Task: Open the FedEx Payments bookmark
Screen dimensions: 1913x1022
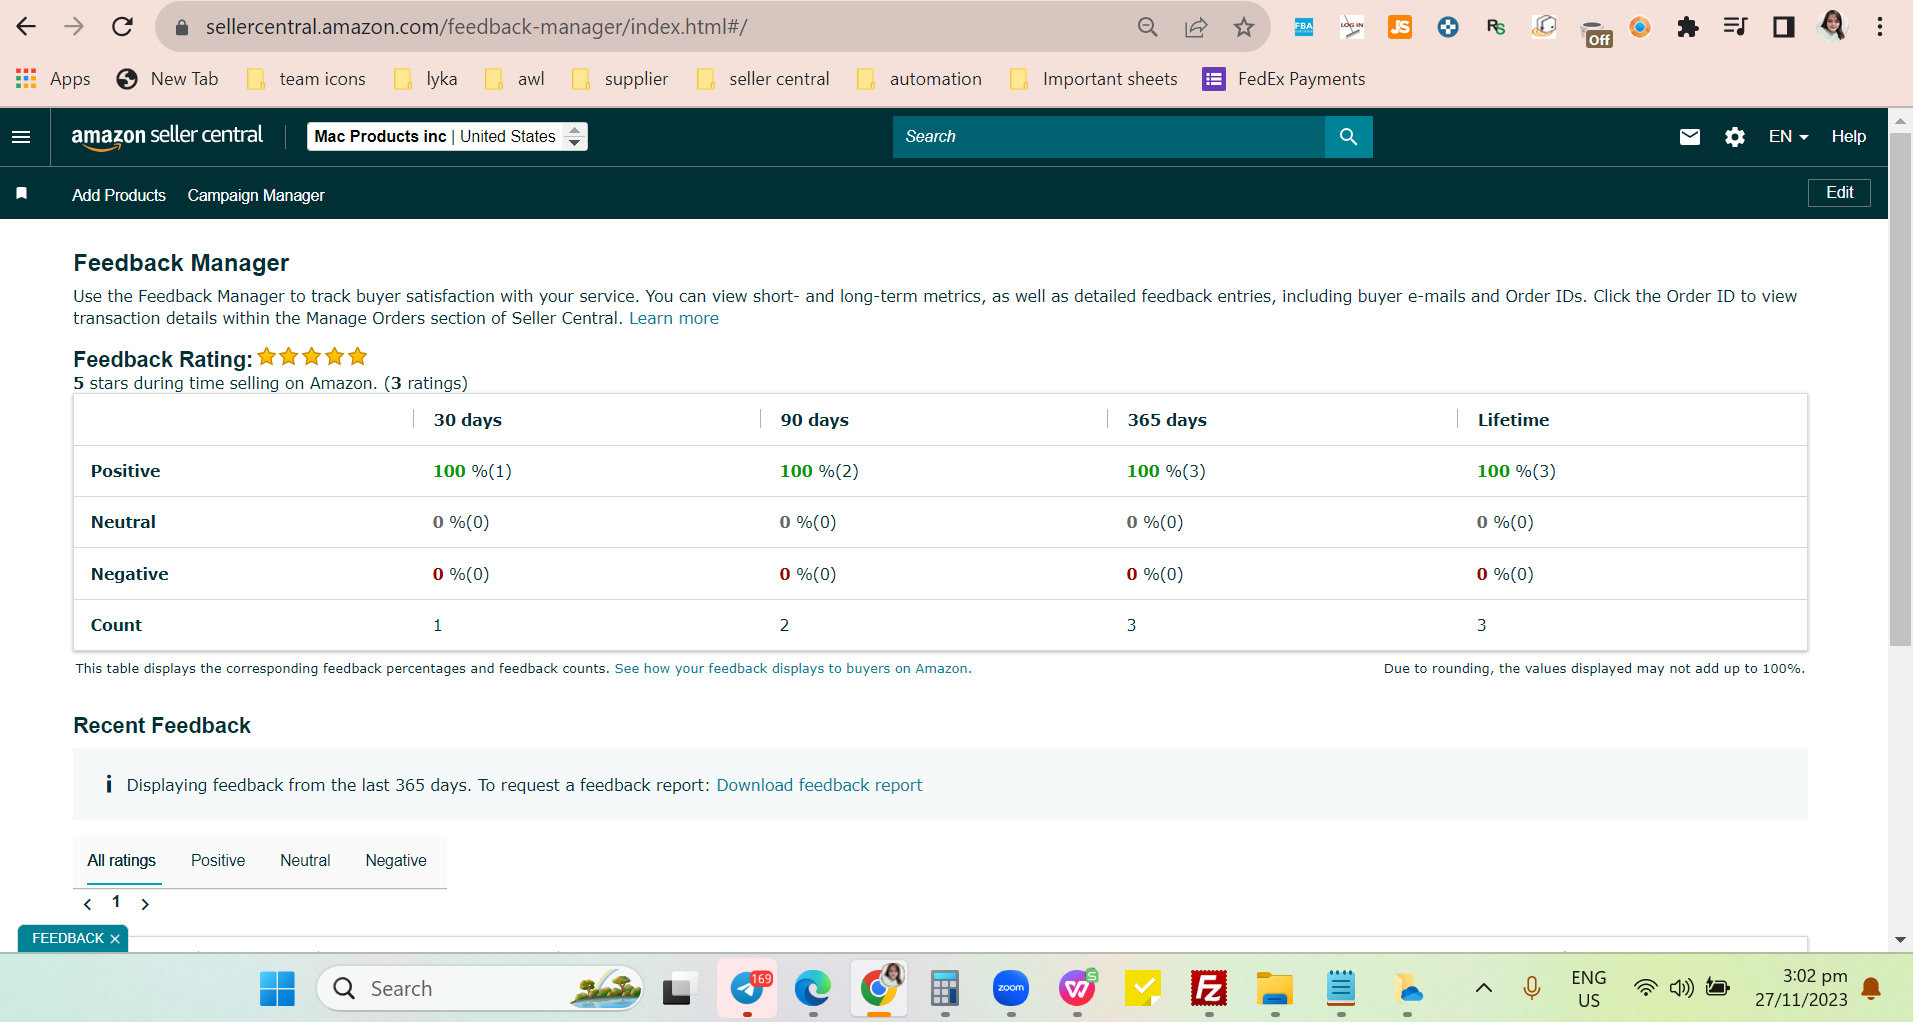Action: pyautogui.click(x=1284, y=79)
